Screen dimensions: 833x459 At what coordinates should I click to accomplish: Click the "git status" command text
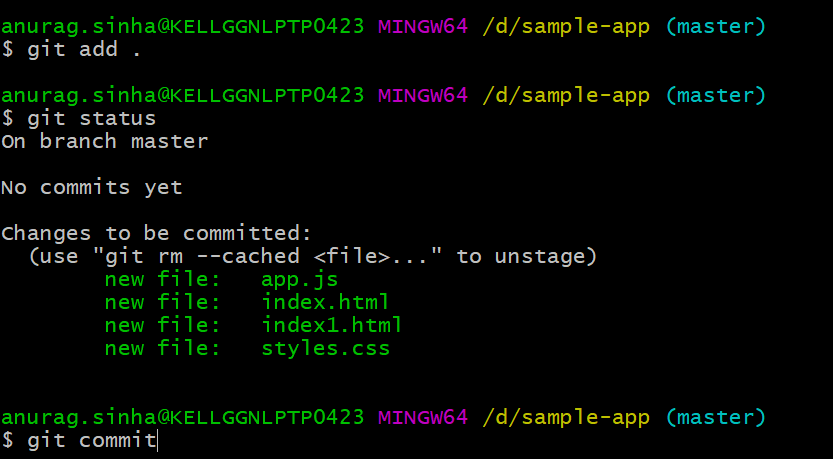pos(91,119)
